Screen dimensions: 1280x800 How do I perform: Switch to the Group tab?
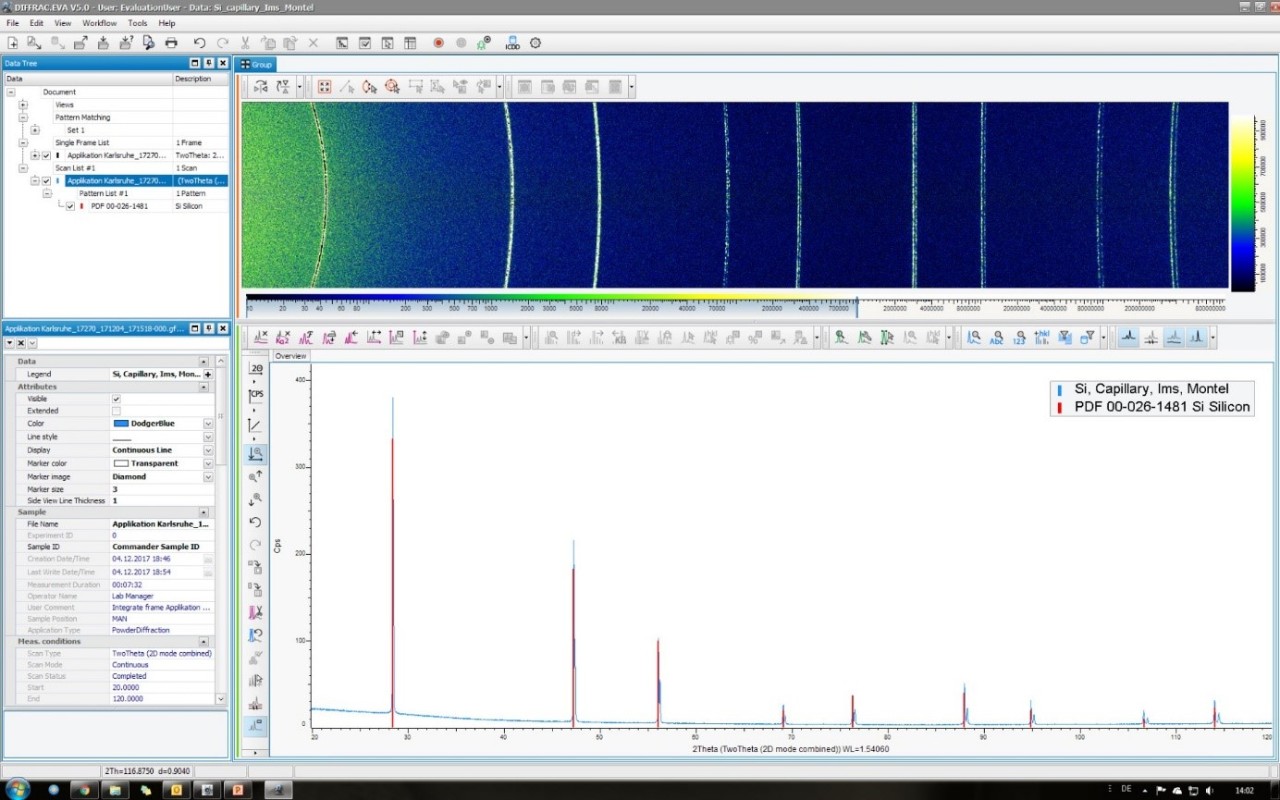click(x=257, y=64)
